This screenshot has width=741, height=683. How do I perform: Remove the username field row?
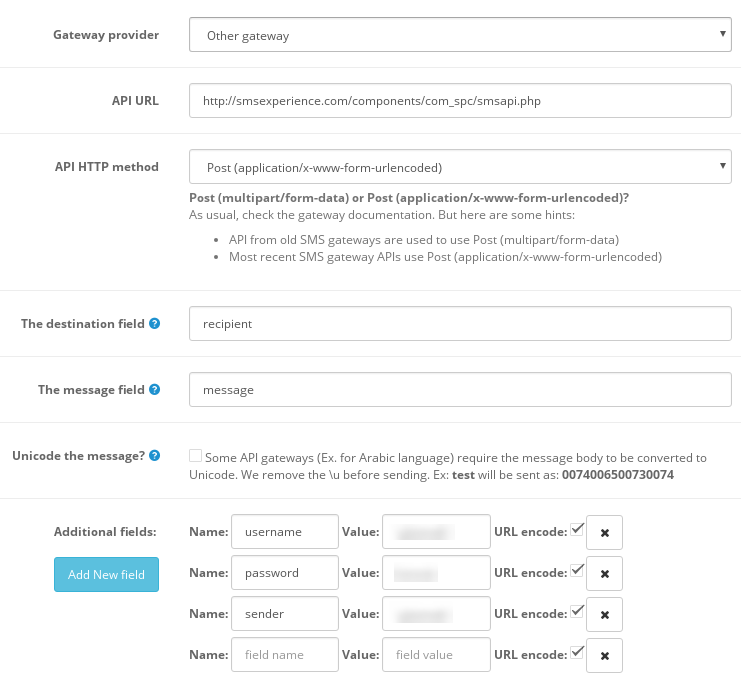(604, 533)
